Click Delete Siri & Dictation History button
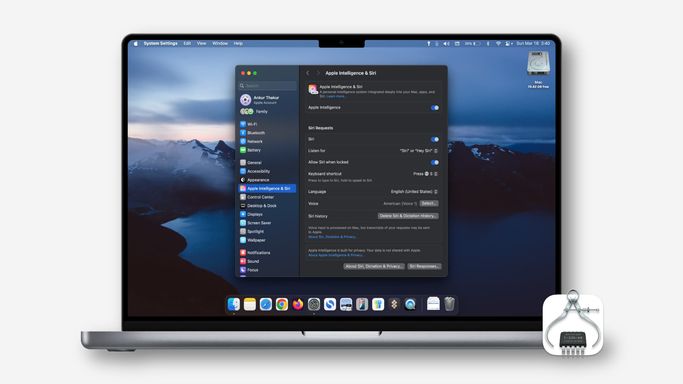Image resolution: width=683 pixels, height=384 pixels. coord(408,216)
